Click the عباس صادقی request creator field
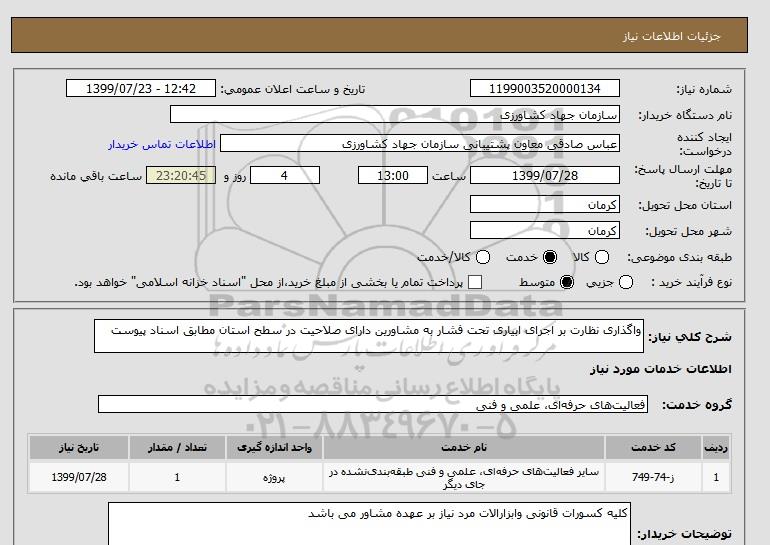This screenshot has width=770, height=545. pos(420,144)
